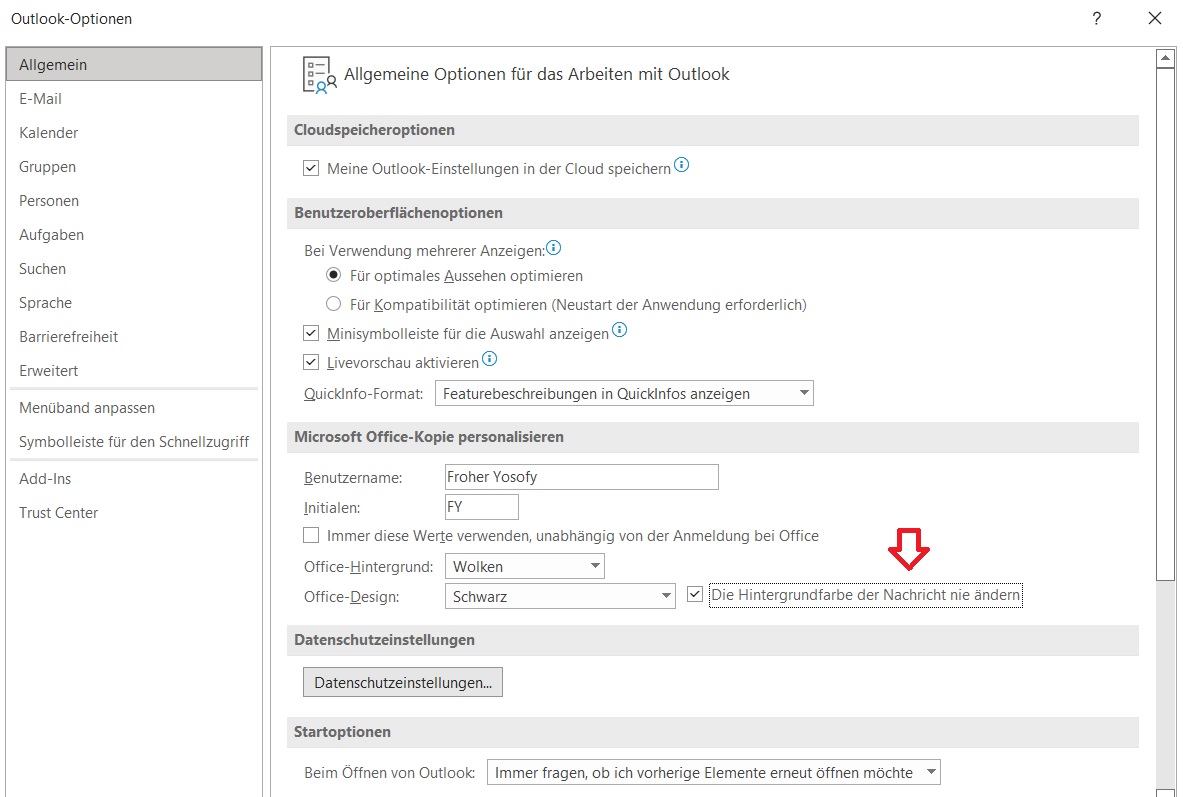The width and height of the screenshot is (1183, 797).
Task: Toggle Minisymbolleiste für die Auswahl anzeigen
Action: pyautogui.click(x=311, y=333)
